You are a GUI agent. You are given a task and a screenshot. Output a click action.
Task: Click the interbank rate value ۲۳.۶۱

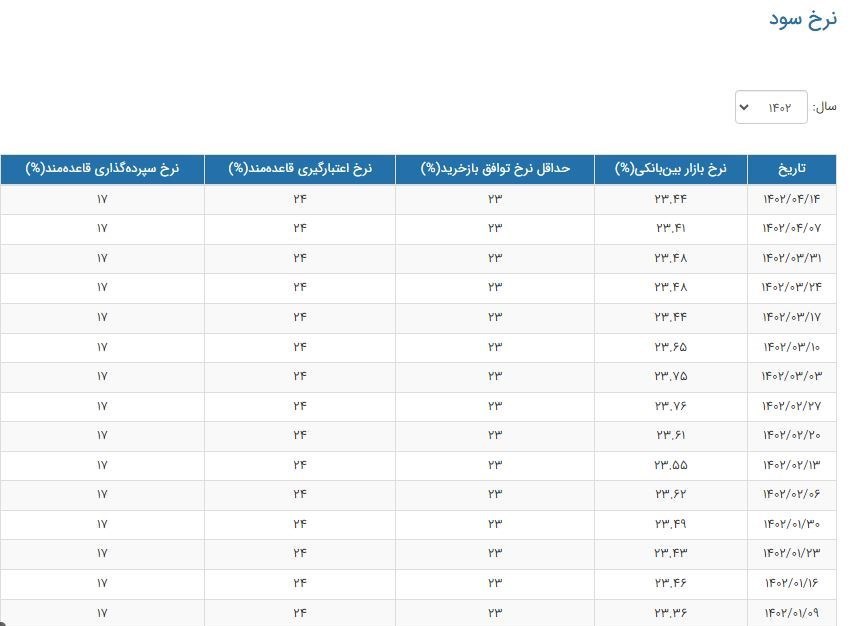coord(670,435)
